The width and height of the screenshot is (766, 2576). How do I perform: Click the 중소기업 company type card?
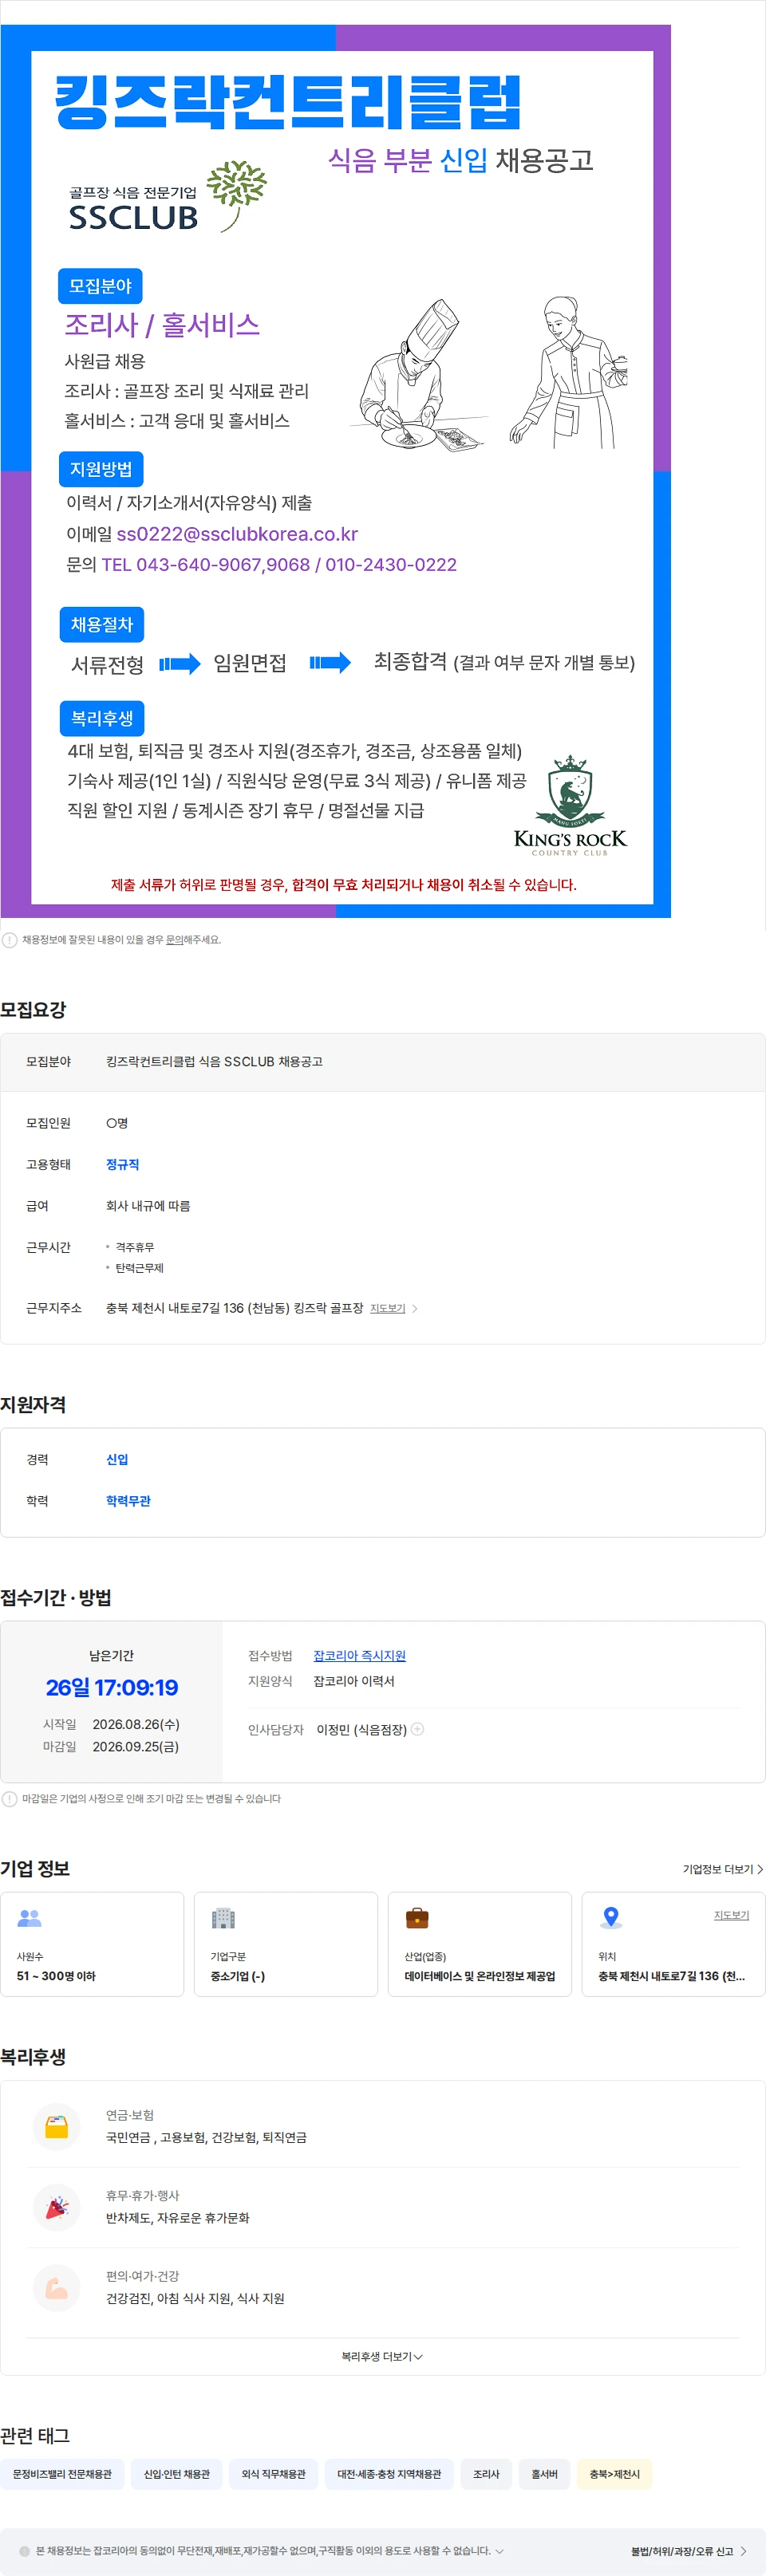286,1944
